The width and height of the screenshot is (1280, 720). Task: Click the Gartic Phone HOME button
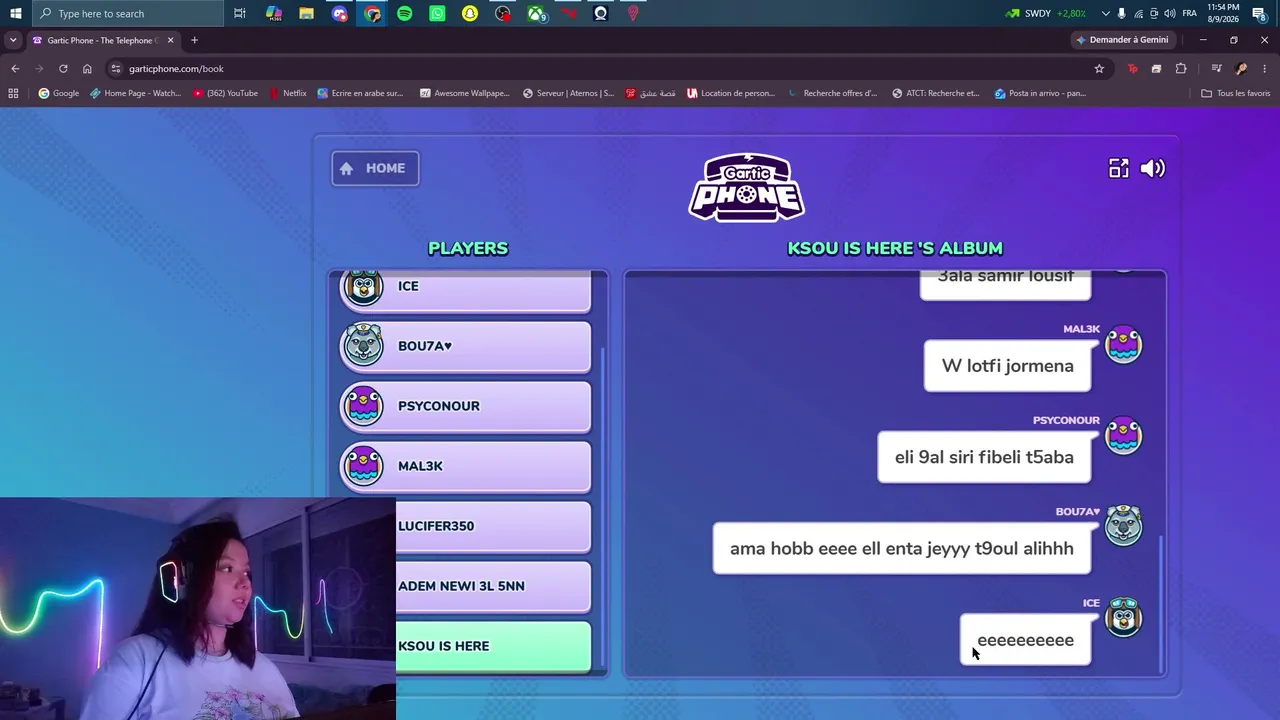click(375, 168)
